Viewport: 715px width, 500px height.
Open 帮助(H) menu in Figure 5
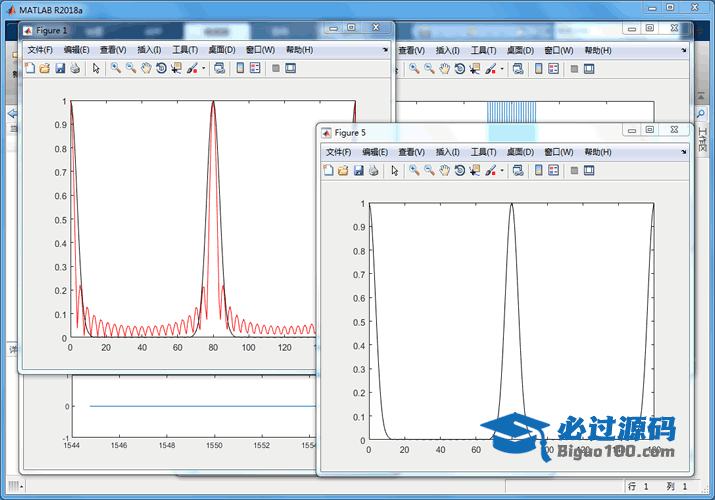598,152
